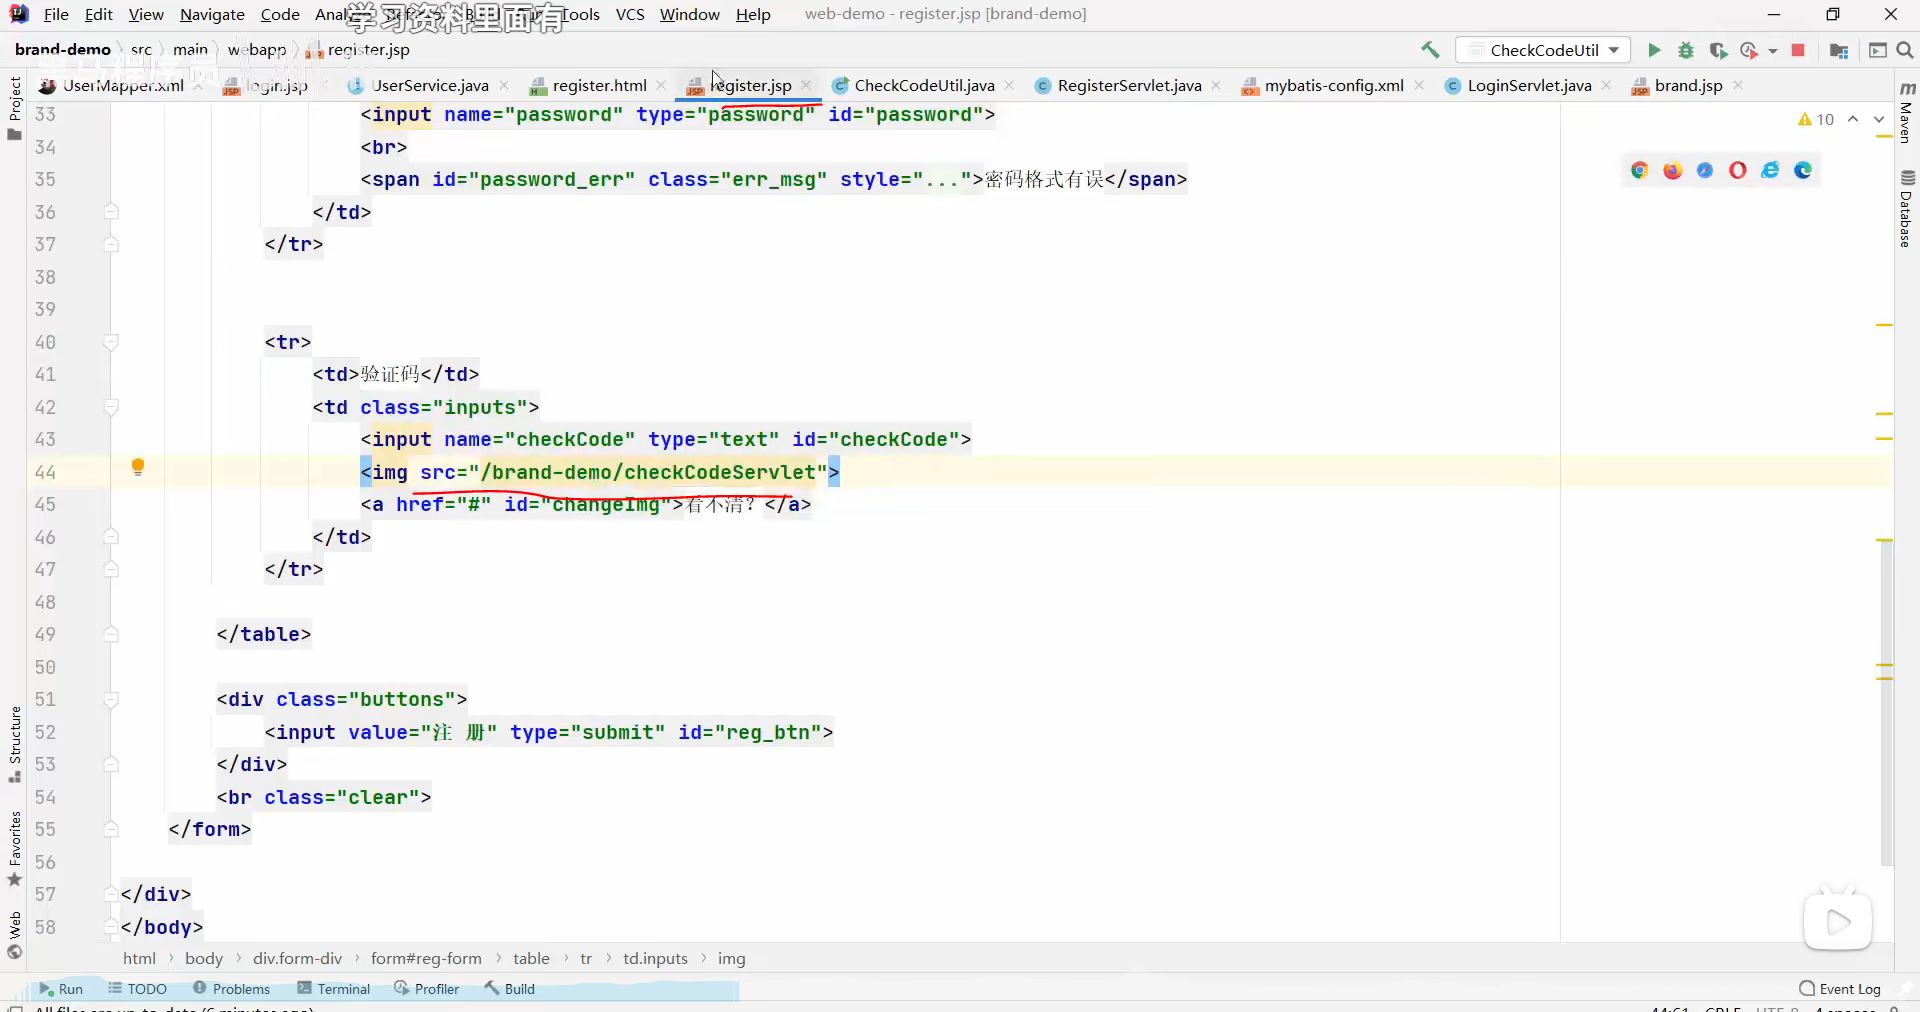This screenshot has height=1012, width=1920.
Task: Open the Web tool window
Action: [x=14, y=934]
